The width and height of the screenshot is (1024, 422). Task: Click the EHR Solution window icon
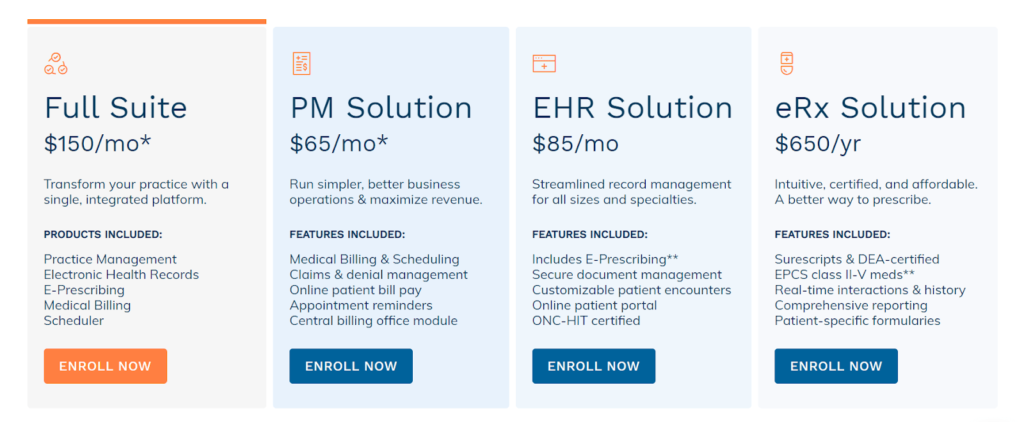coord(544,63)
